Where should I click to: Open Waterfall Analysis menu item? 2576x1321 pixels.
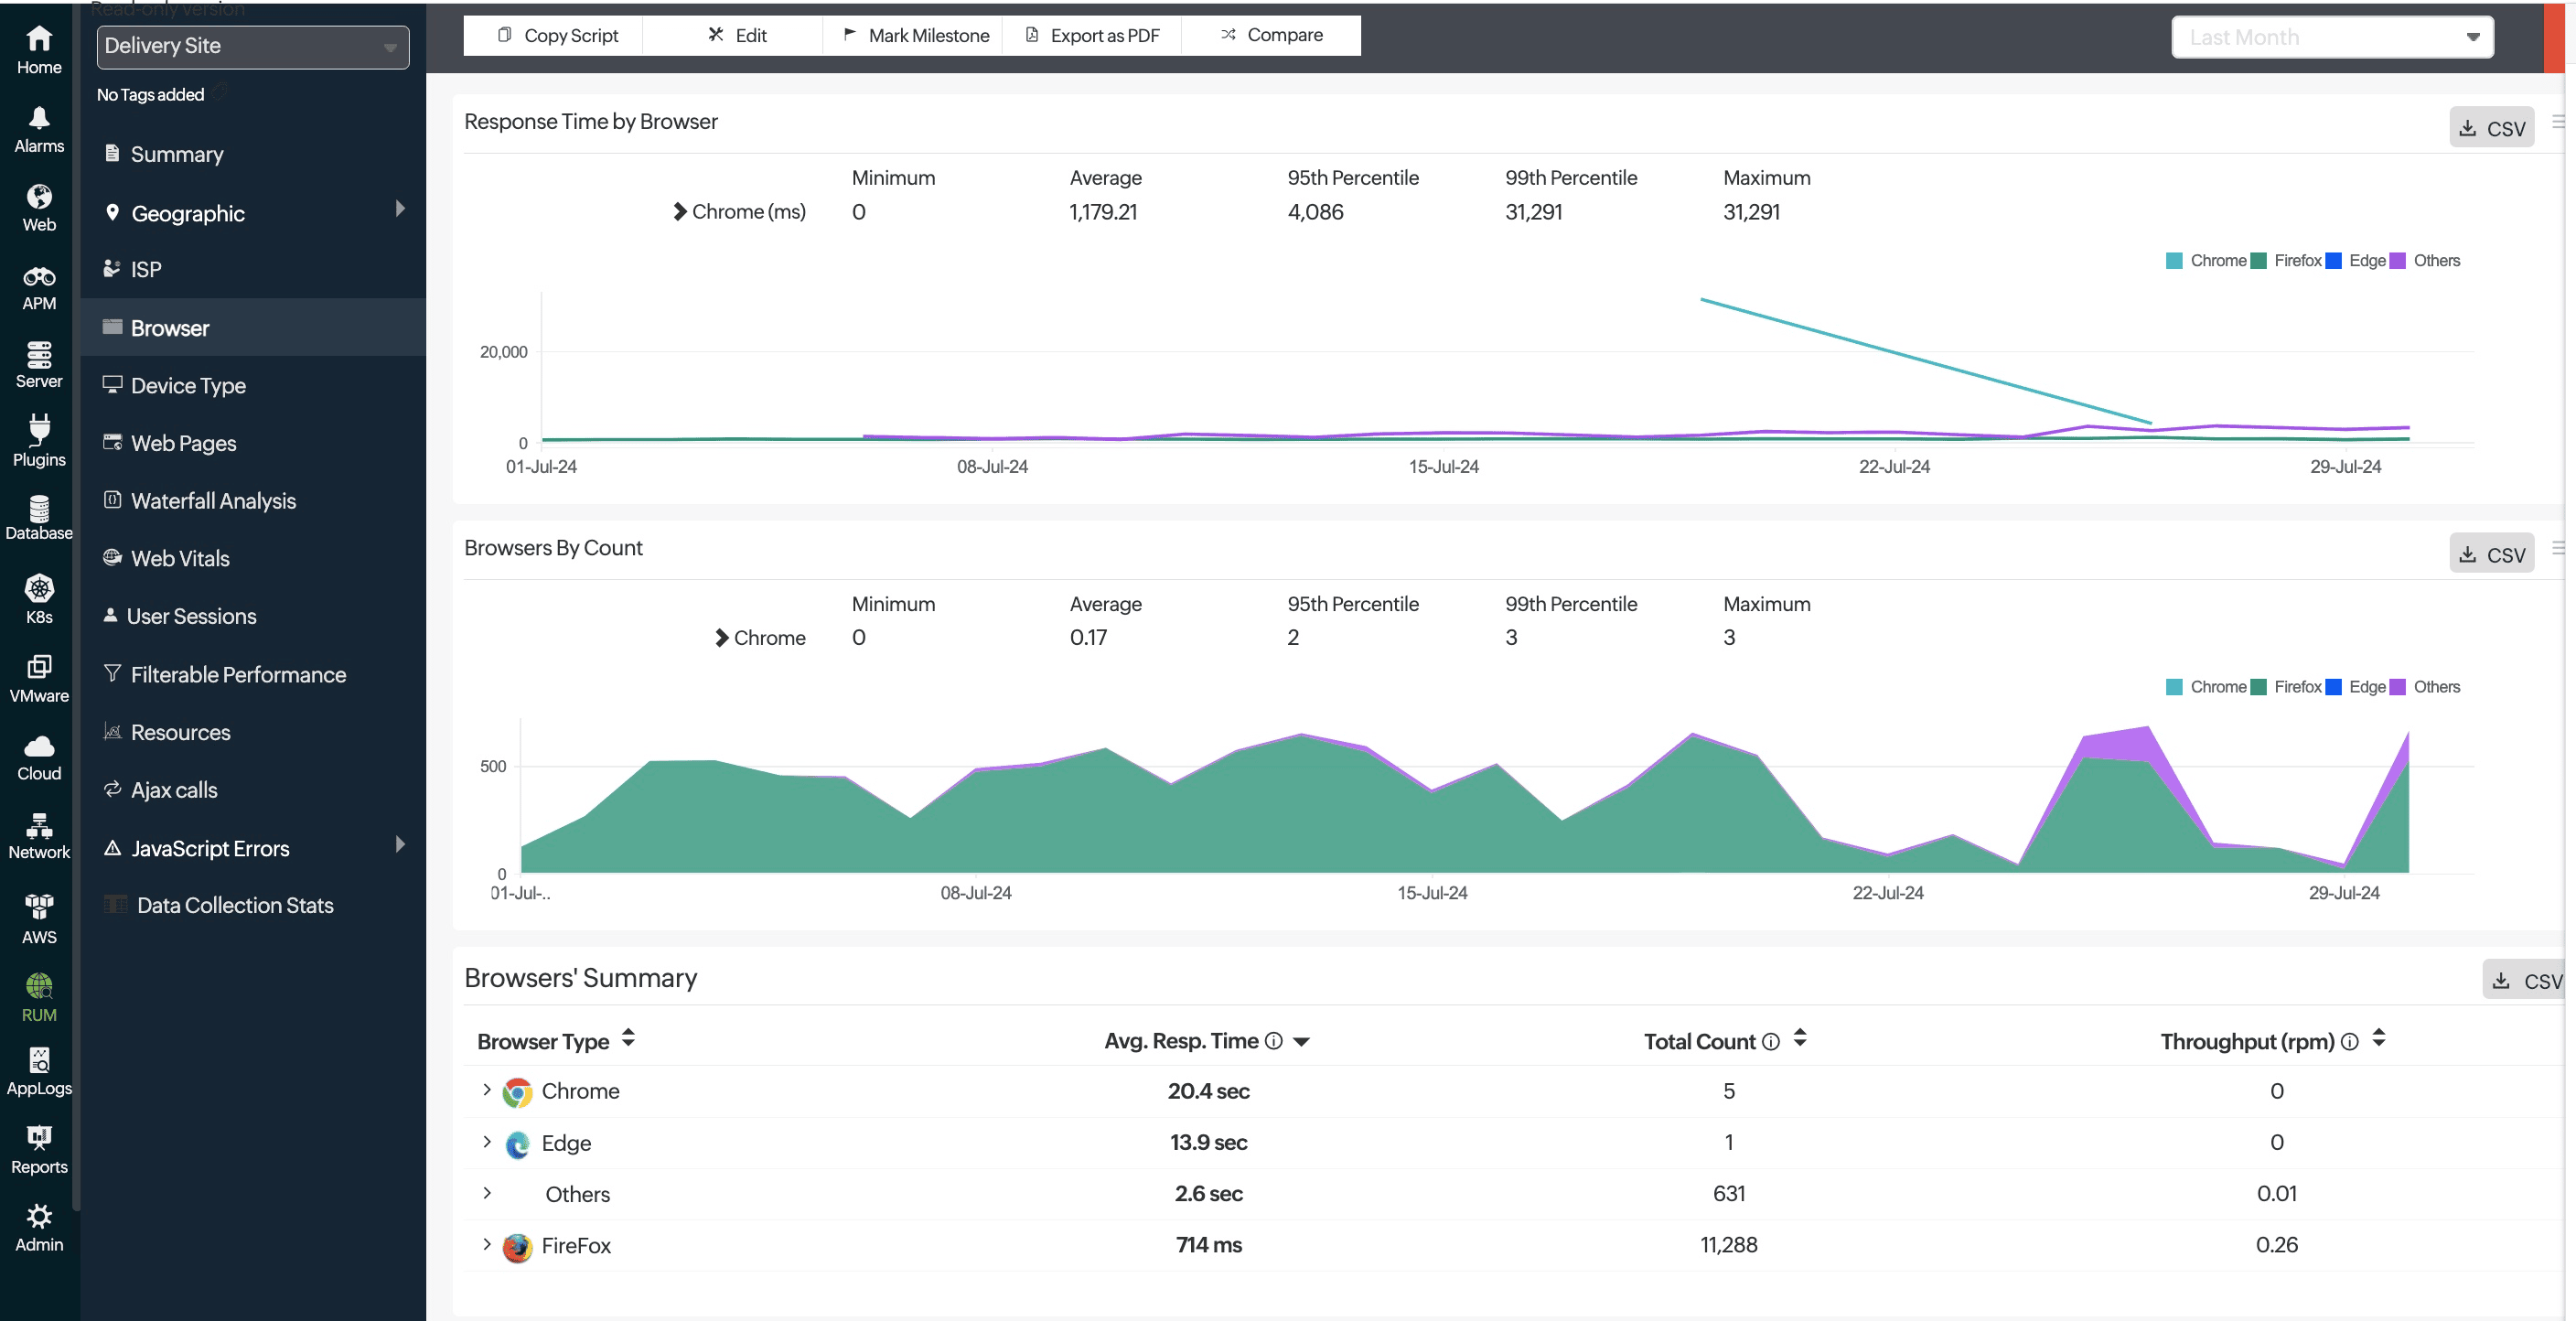pos(213,501)
